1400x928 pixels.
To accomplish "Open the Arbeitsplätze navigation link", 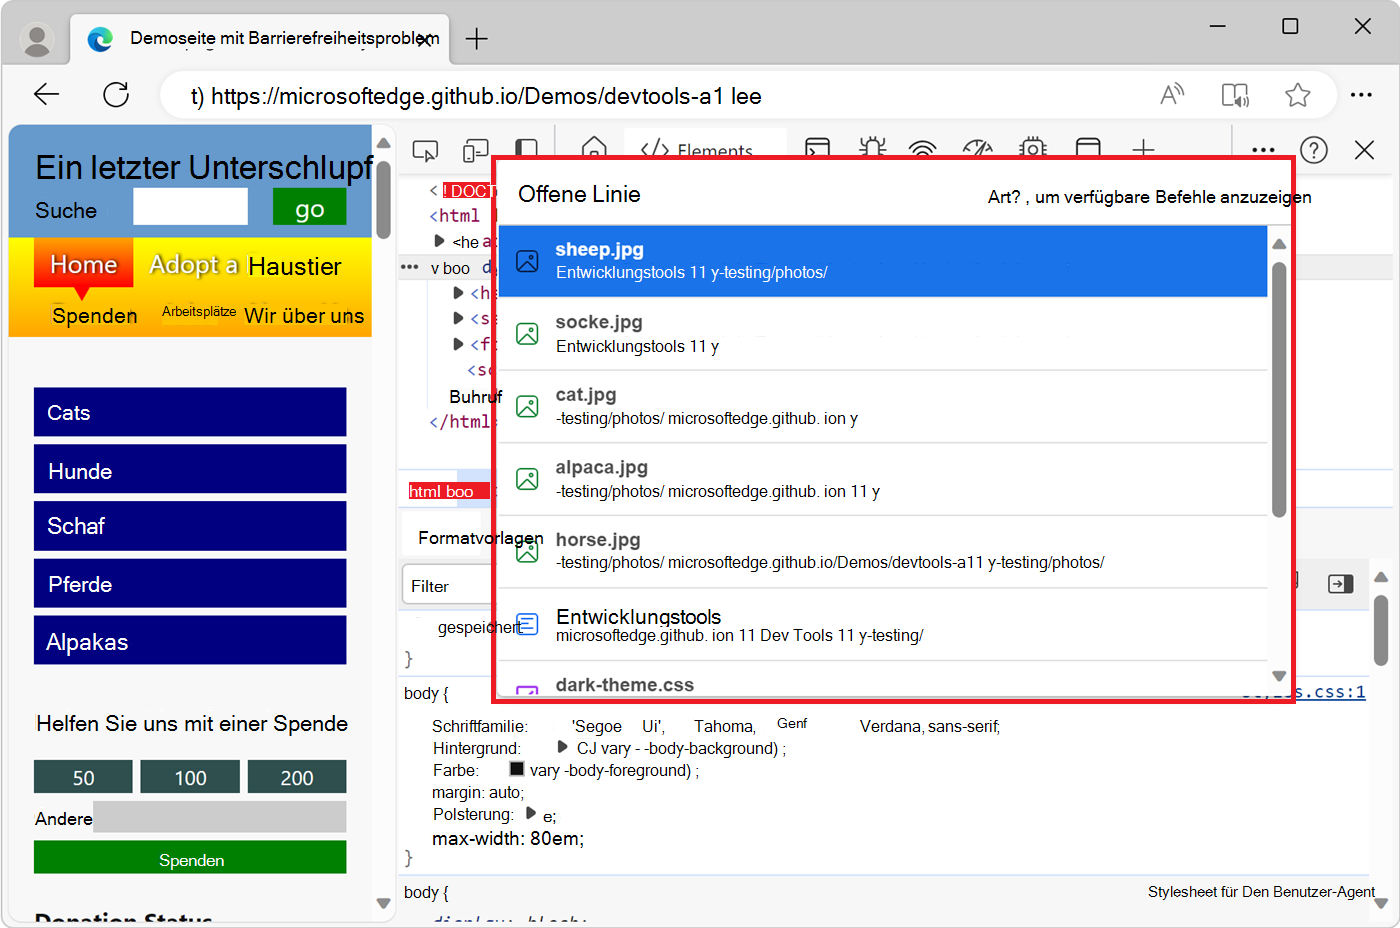I will tap(199, 311).
